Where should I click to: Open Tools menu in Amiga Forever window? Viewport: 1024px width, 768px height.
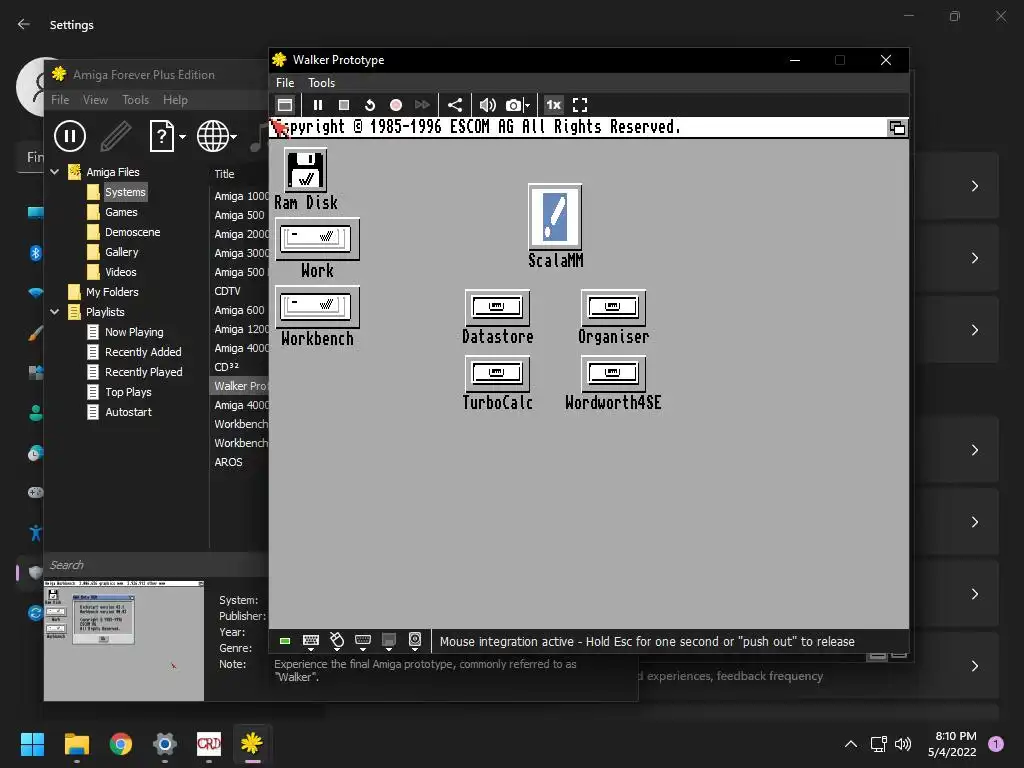click(x=135, y=100)
